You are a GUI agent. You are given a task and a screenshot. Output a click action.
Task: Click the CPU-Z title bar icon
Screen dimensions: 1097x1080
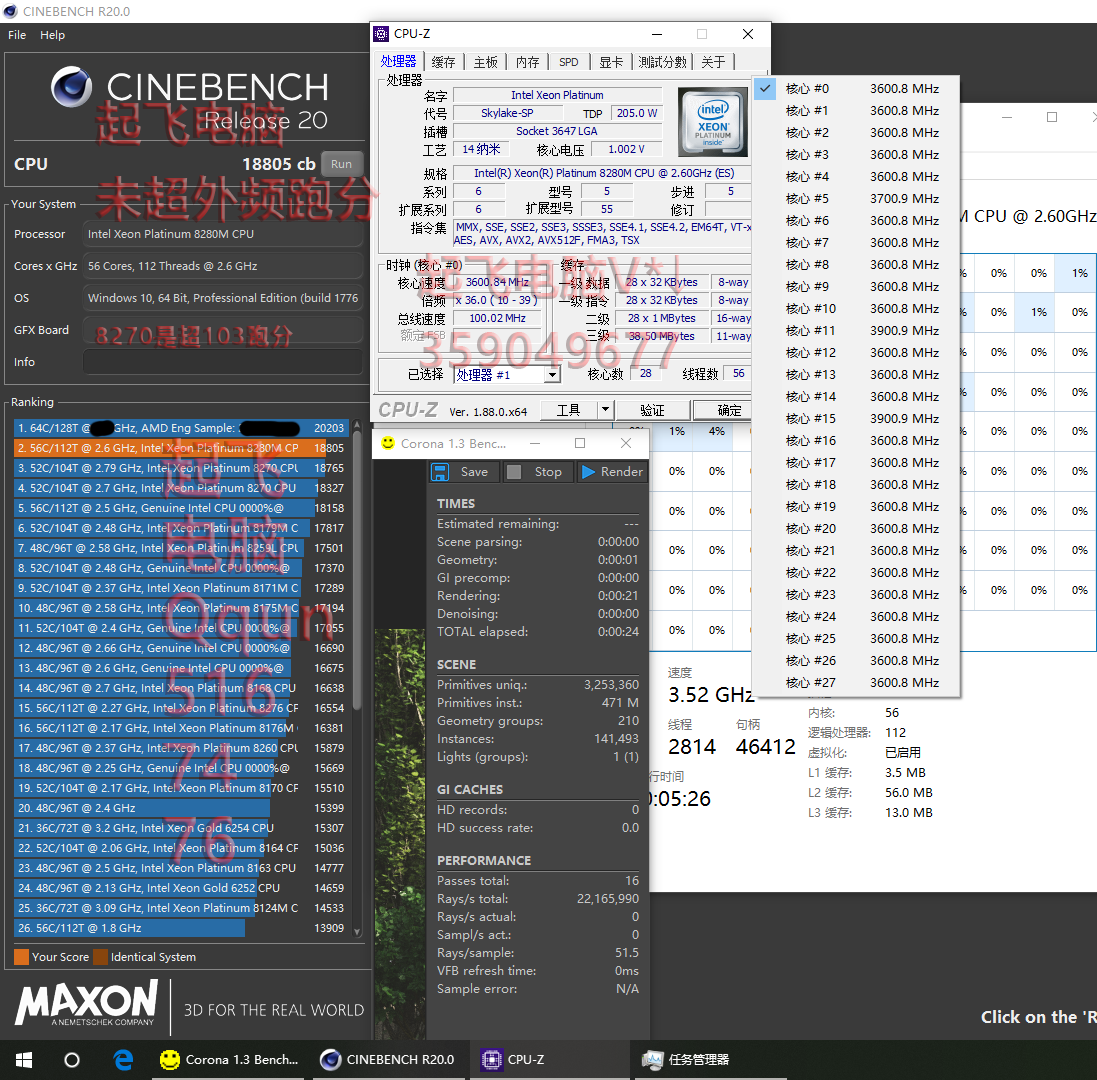[x=381, y=34]
